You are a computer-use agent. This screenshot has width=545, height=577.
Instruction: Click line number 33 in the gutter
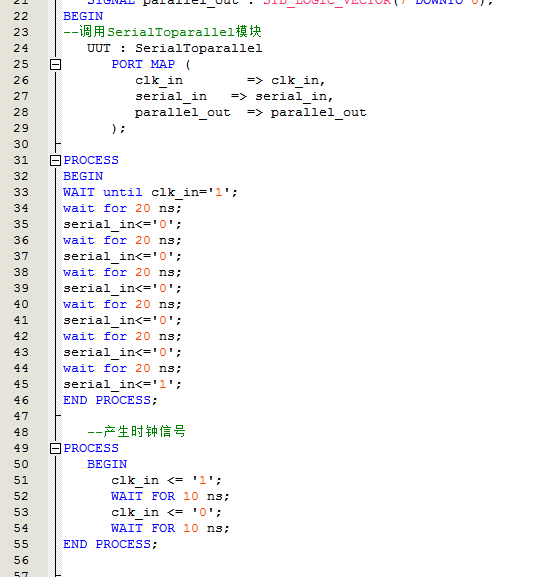[x=21, y=192]
